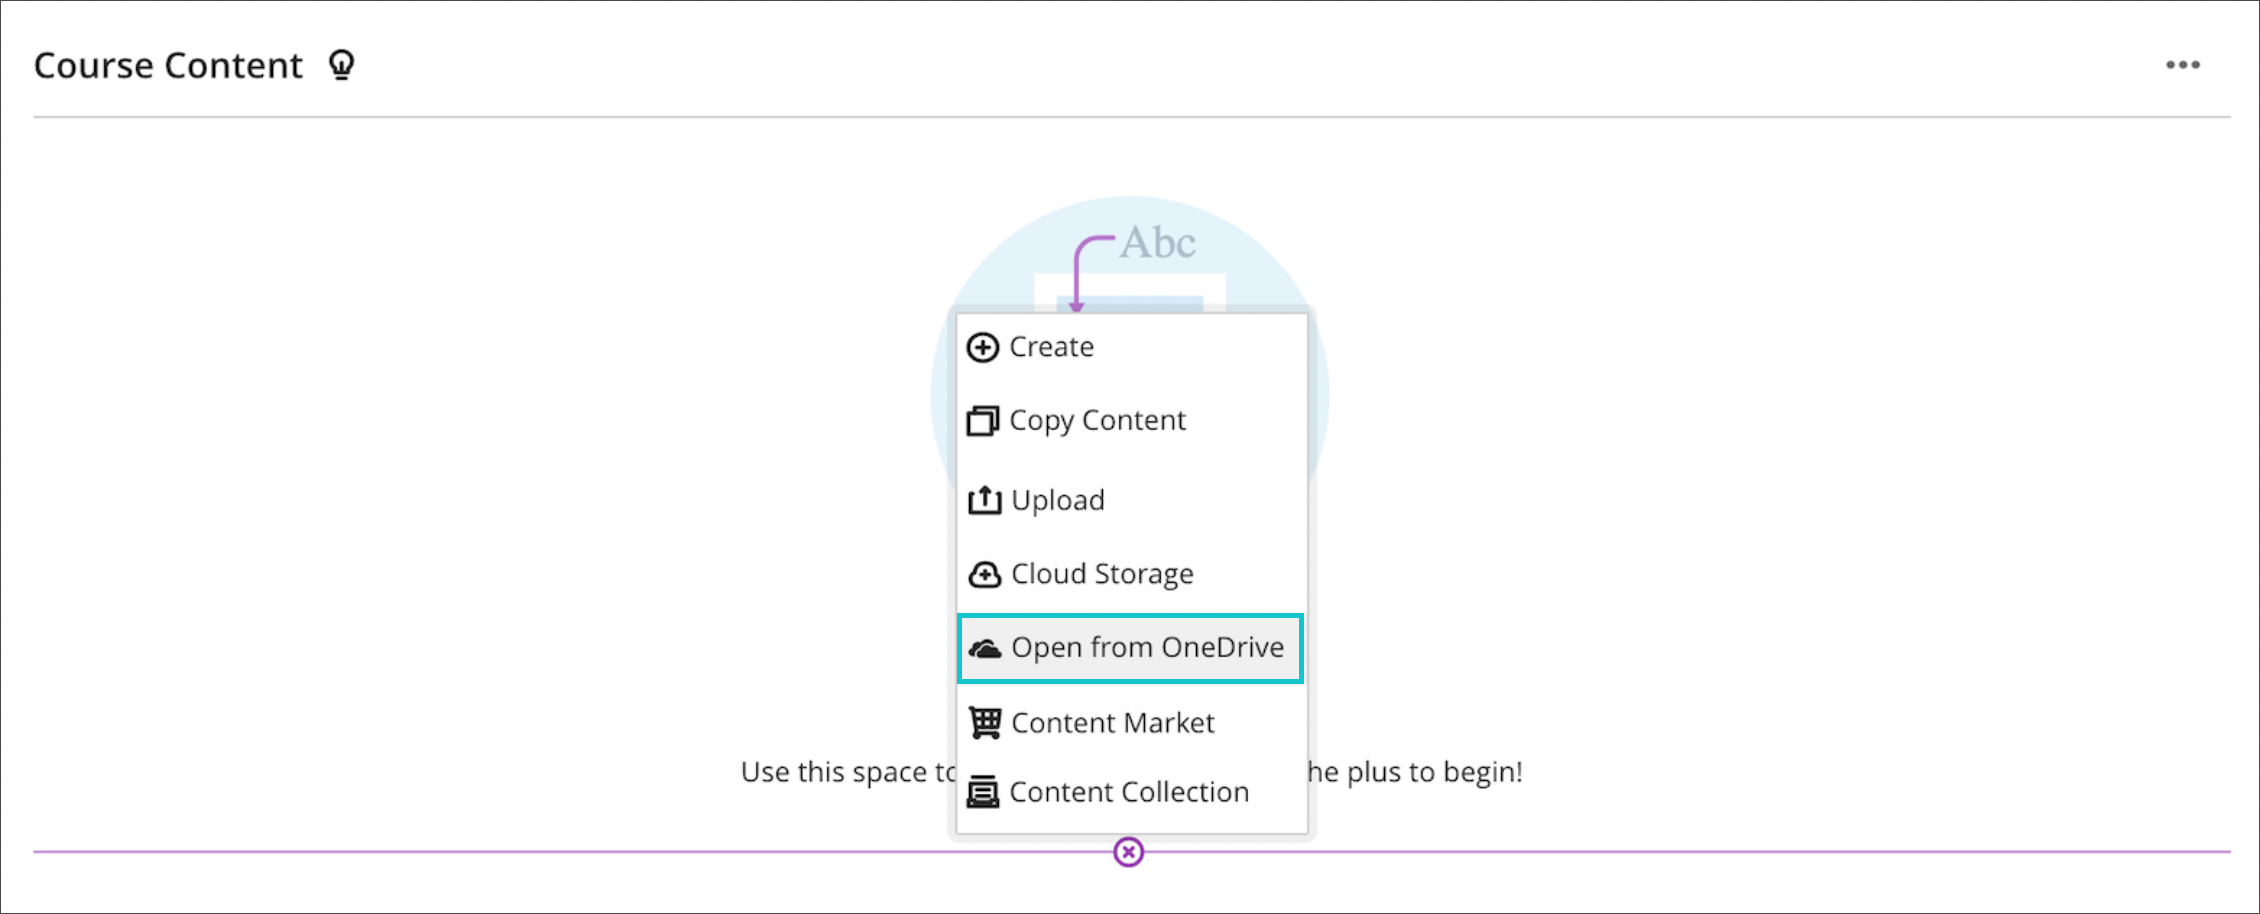This screenshot has height=914, width=2260.
Task: Click the Create plus-circle icon
Action: point(982,348)
